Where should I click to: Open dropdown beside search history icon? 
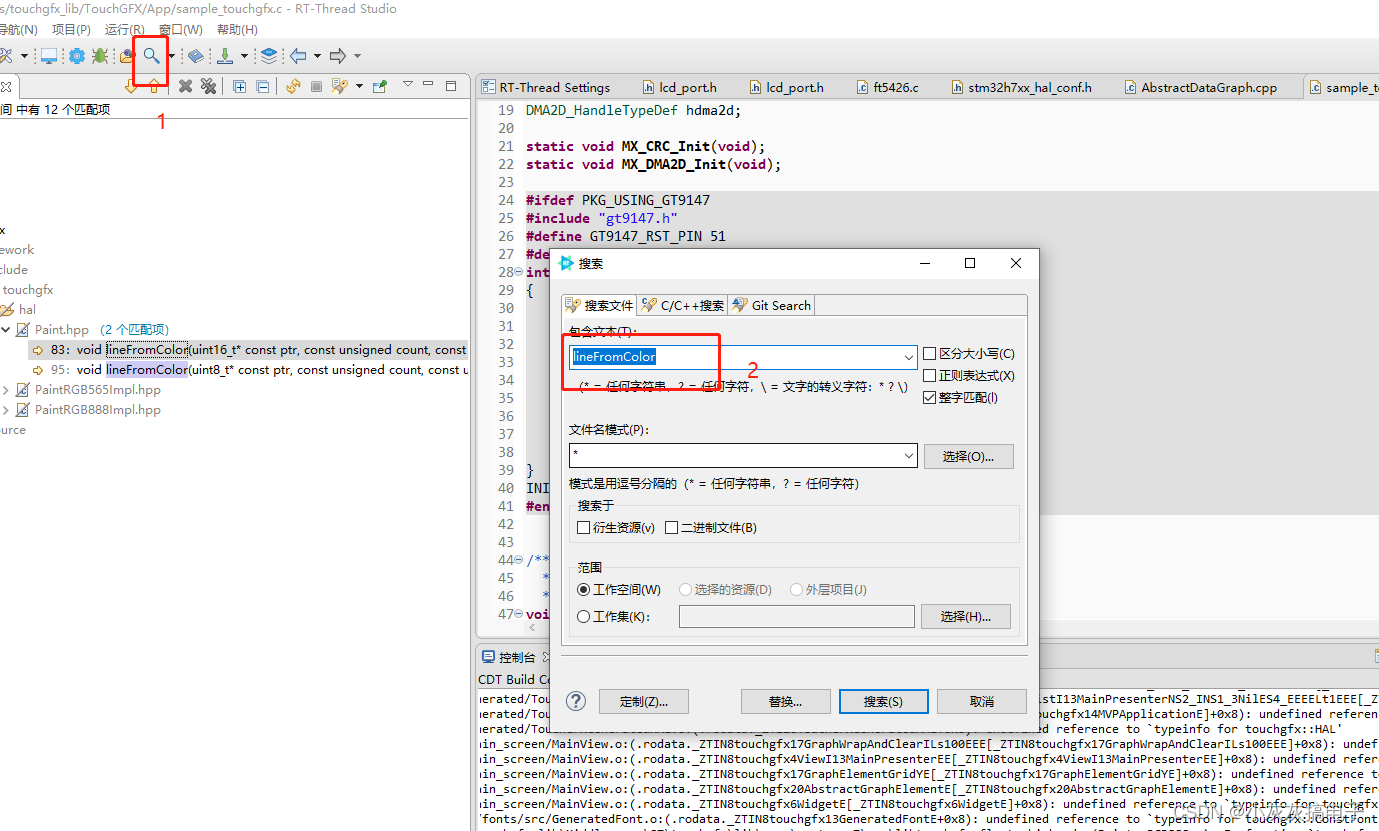click(359, 87)
